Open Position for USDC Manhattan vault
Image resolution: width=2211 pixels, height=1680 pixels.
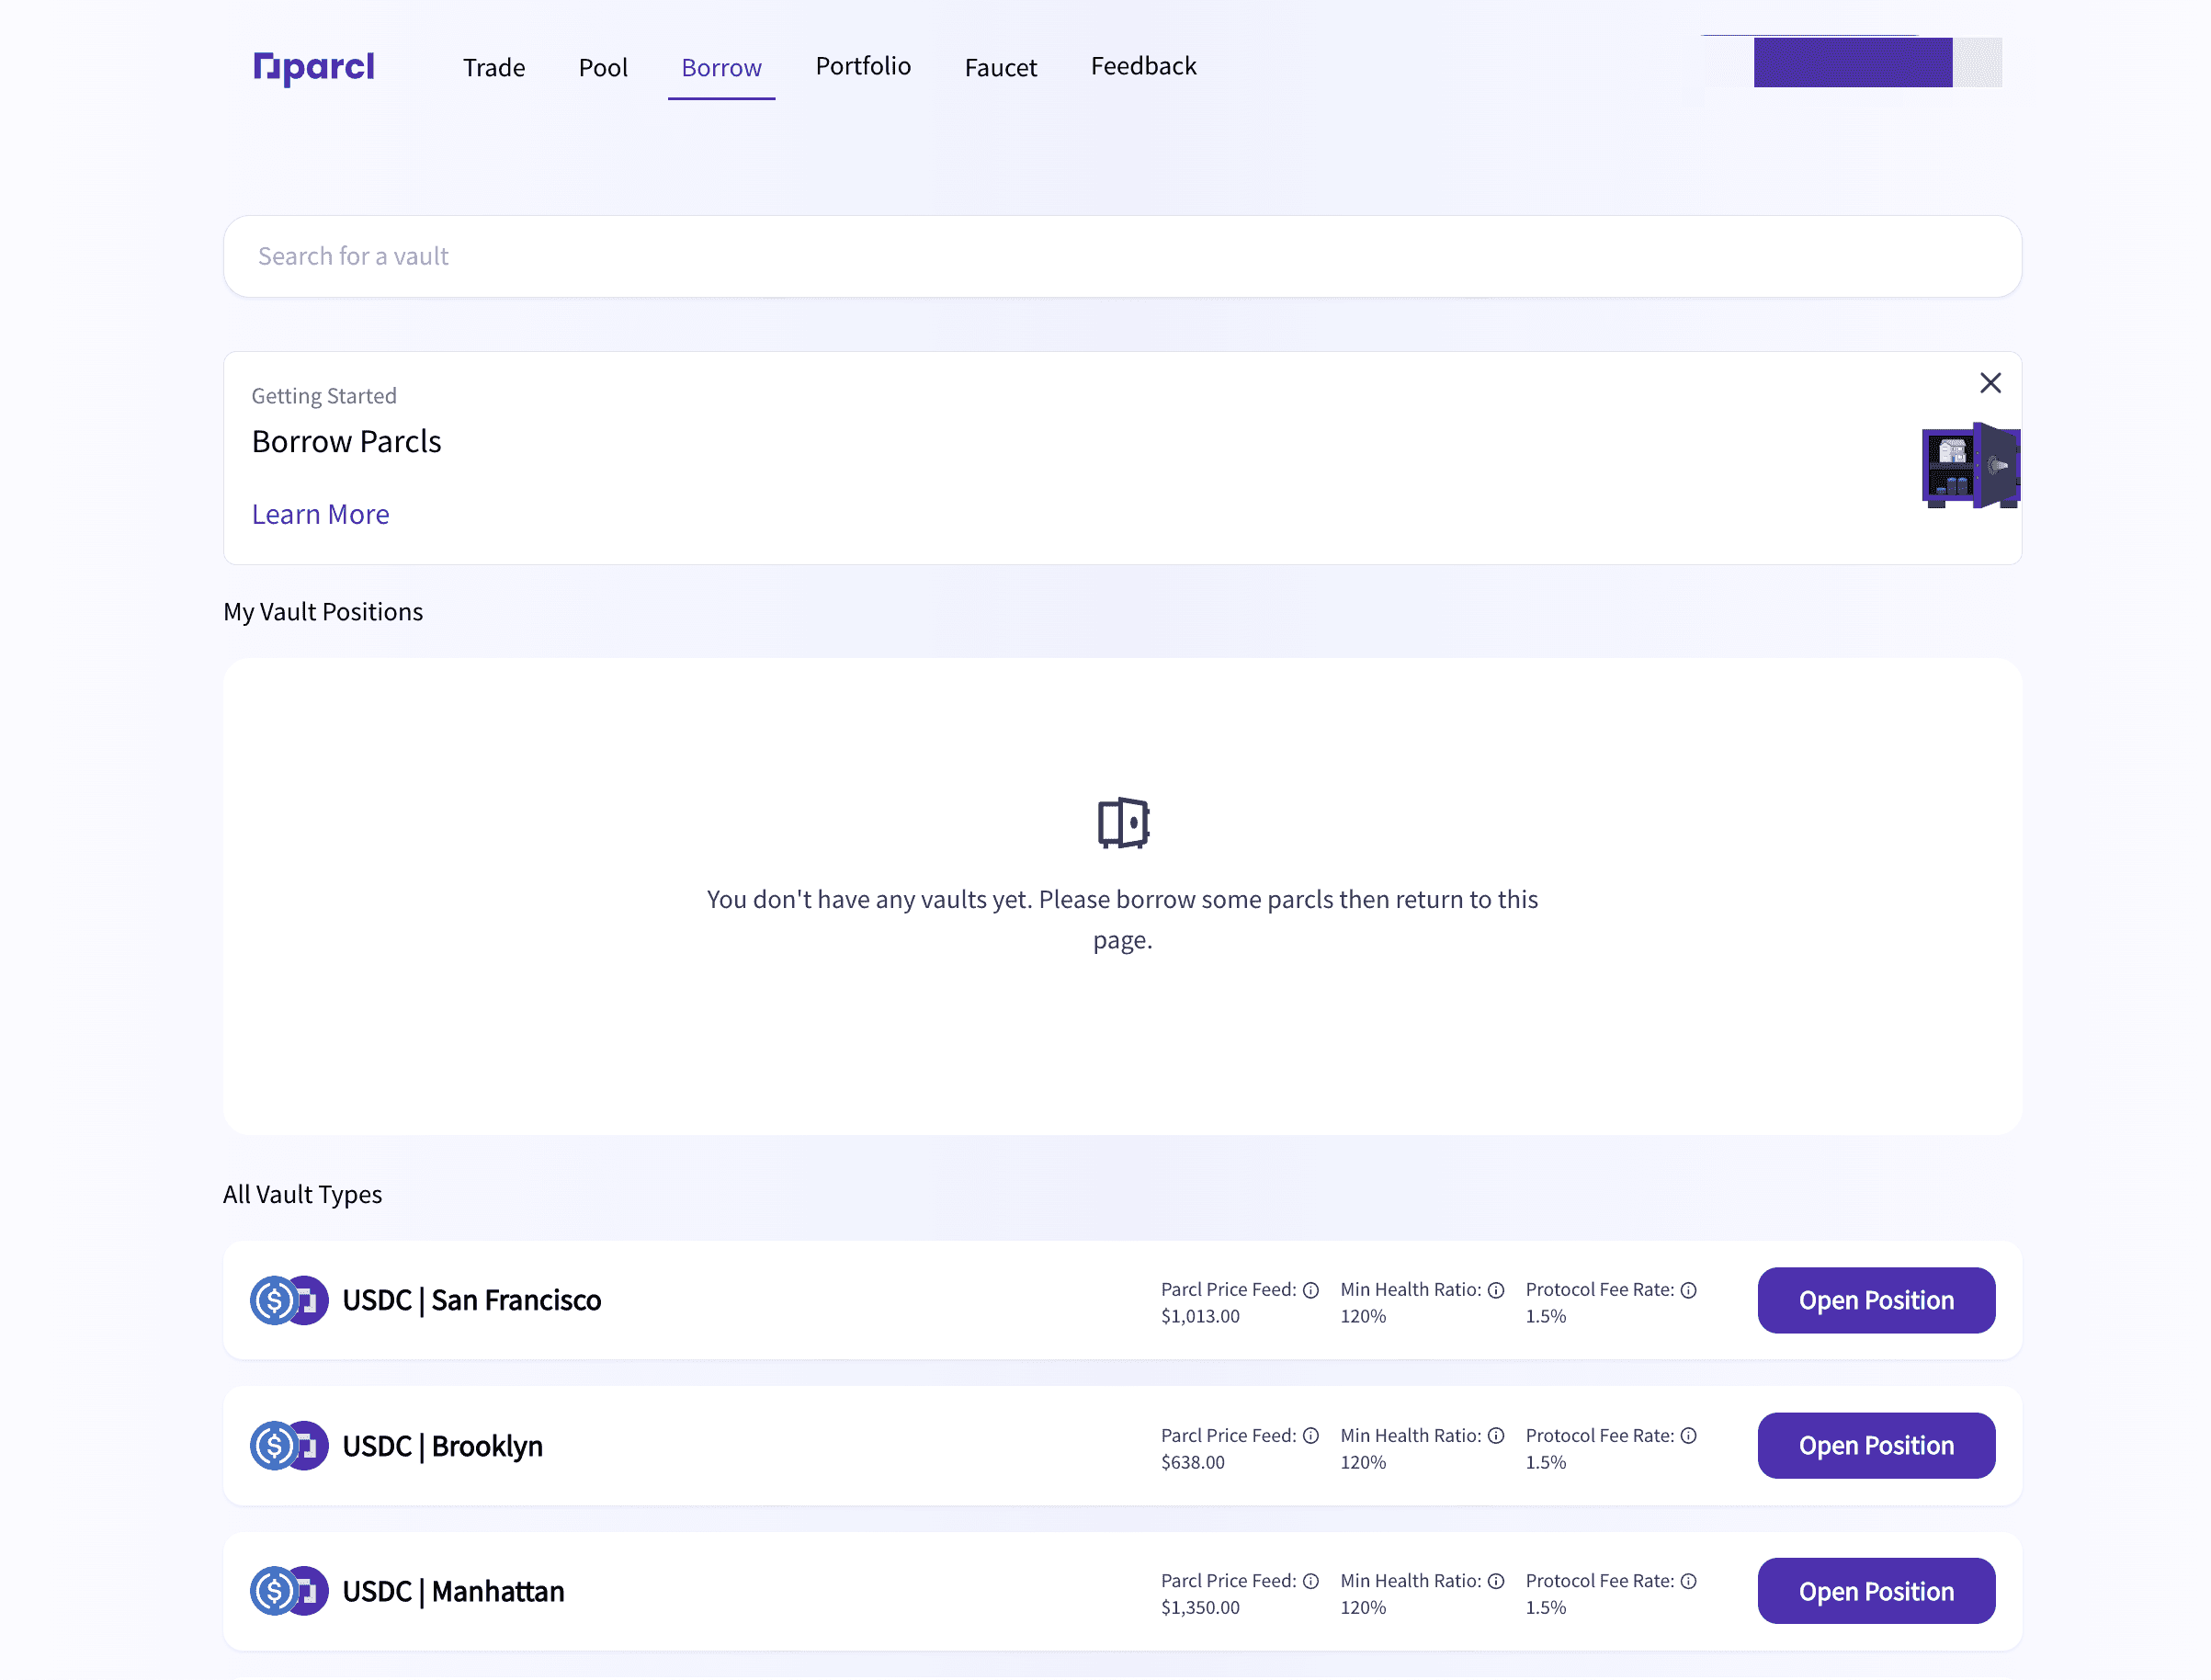(1875, 1591)
